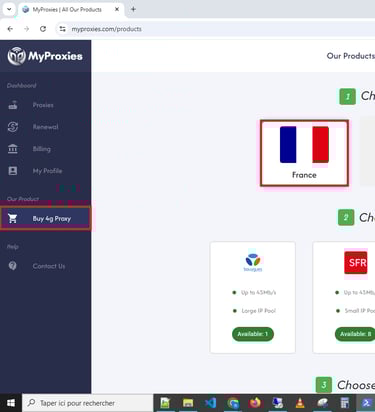The height and width of the screenshot is (412, 375).
Task: Click the Contact Us question icon
Action: click(13, 266)
